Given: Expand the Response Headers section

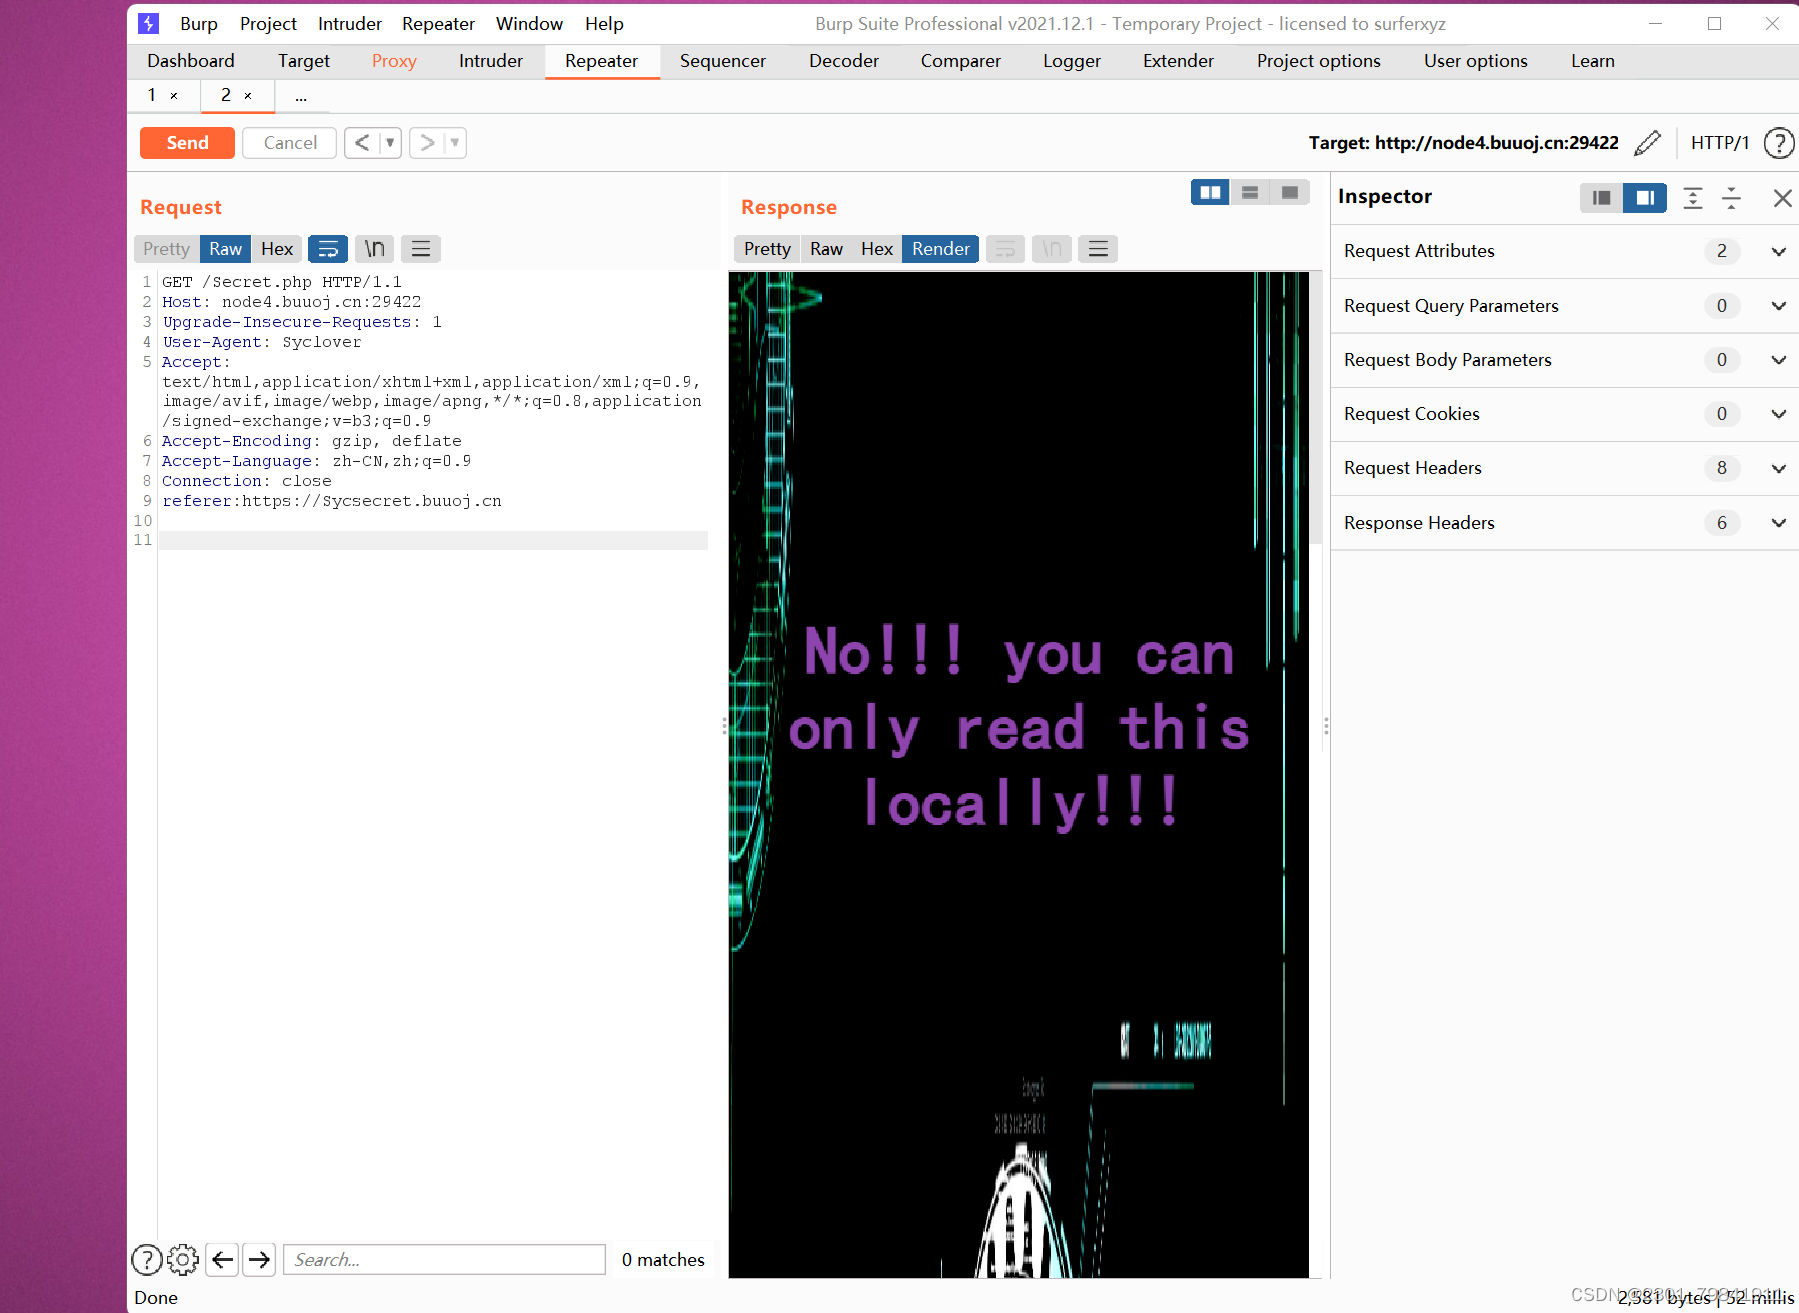Looking at the screenshot, I should [1778, 522].
